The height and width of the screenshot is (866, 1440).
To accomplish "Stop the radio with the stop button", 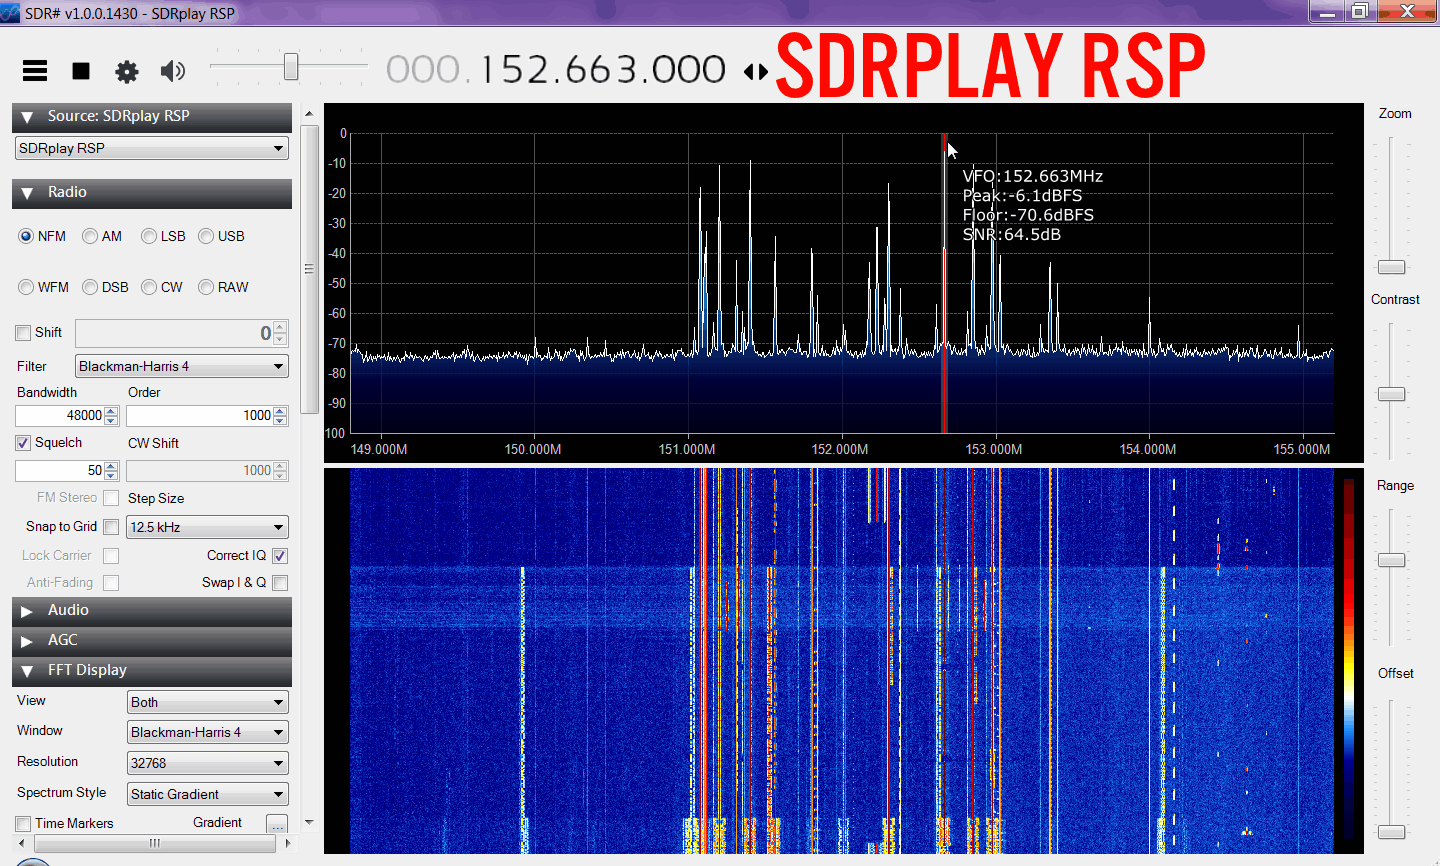I will pos(81,71).
